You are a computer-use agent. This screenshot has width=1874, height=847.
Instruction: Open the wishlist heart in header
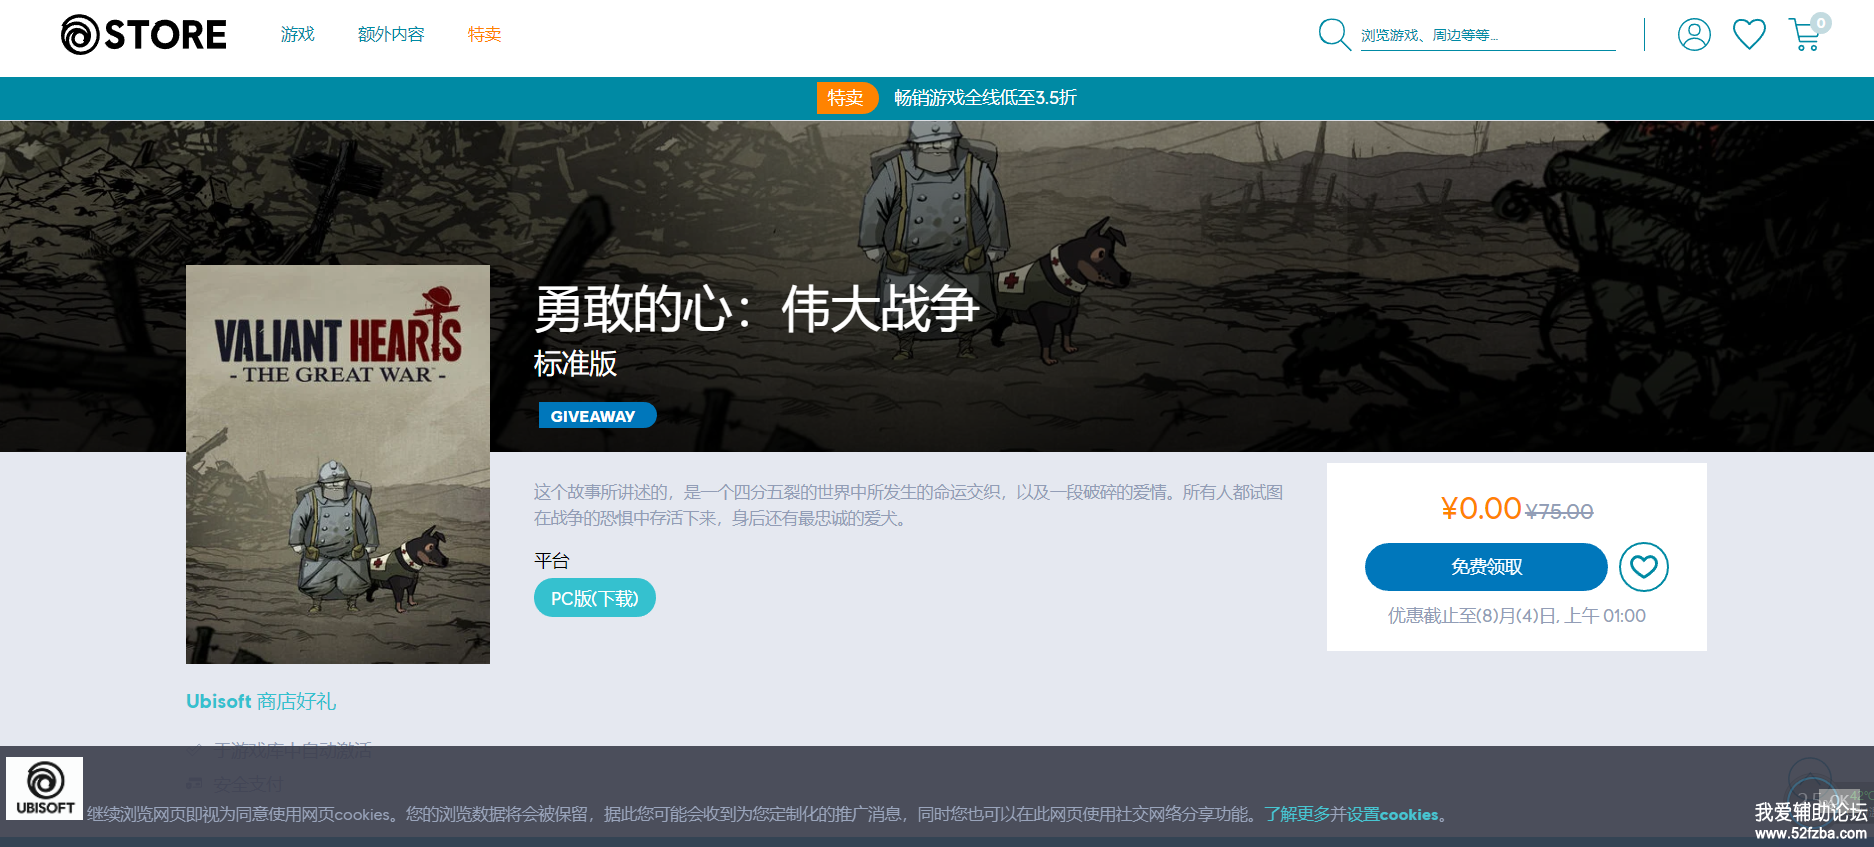tap(1749, 34)
